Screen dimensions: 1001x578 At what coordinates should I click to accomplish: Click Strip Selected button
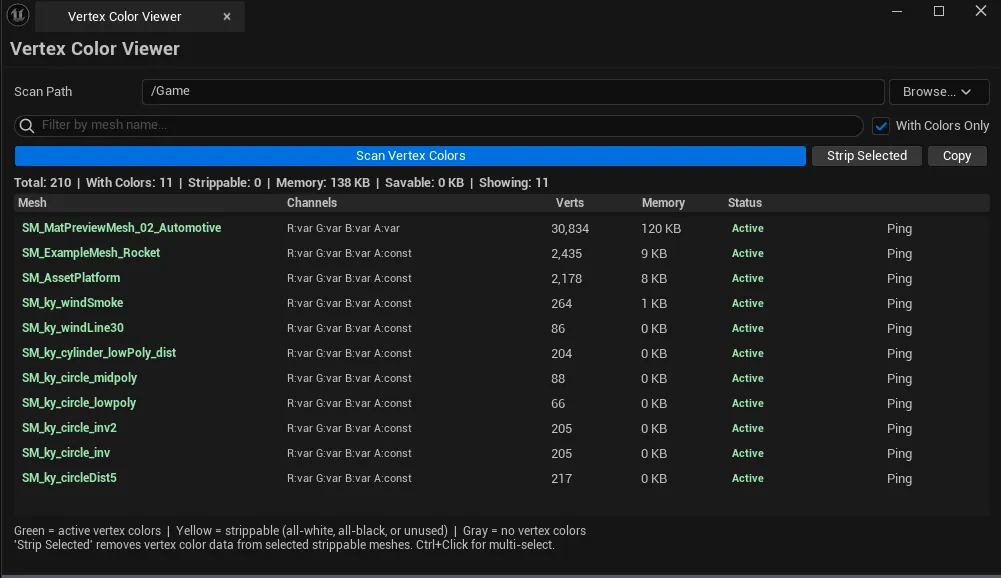(866, 156)
